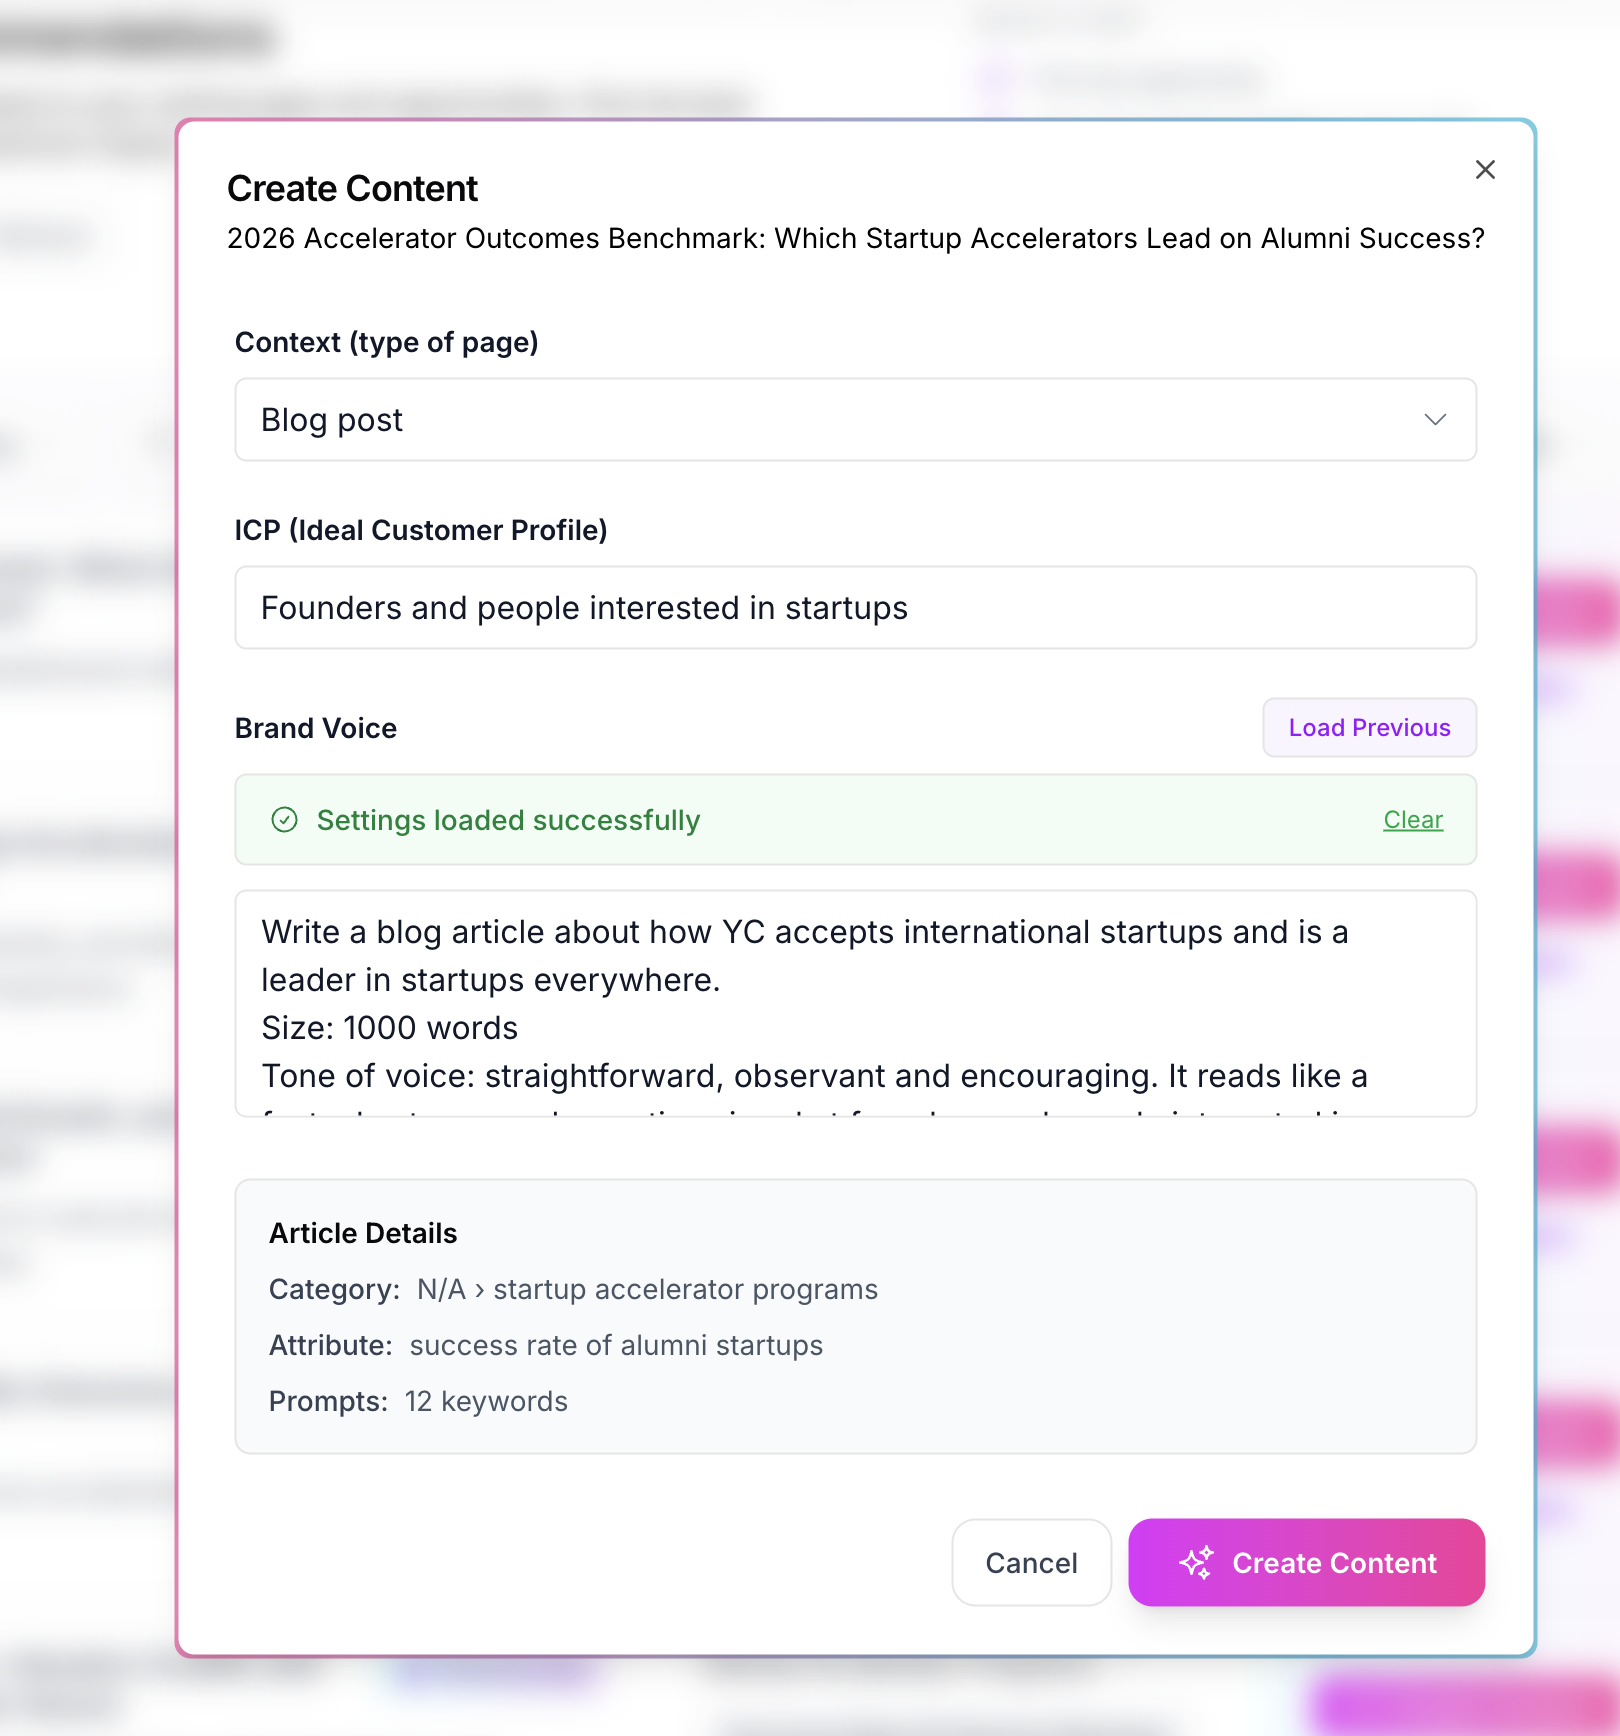Click the chevron arrow in Context dropdown

1435,420
